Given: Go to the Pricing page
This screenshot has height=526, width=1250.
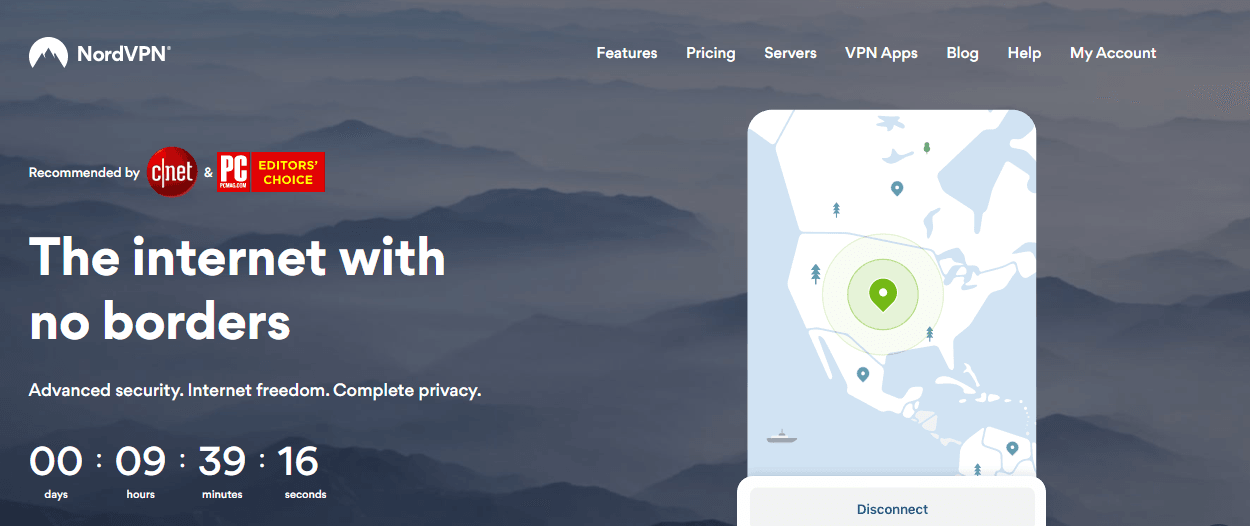Looking at the screenshot, I should point(711,53).
